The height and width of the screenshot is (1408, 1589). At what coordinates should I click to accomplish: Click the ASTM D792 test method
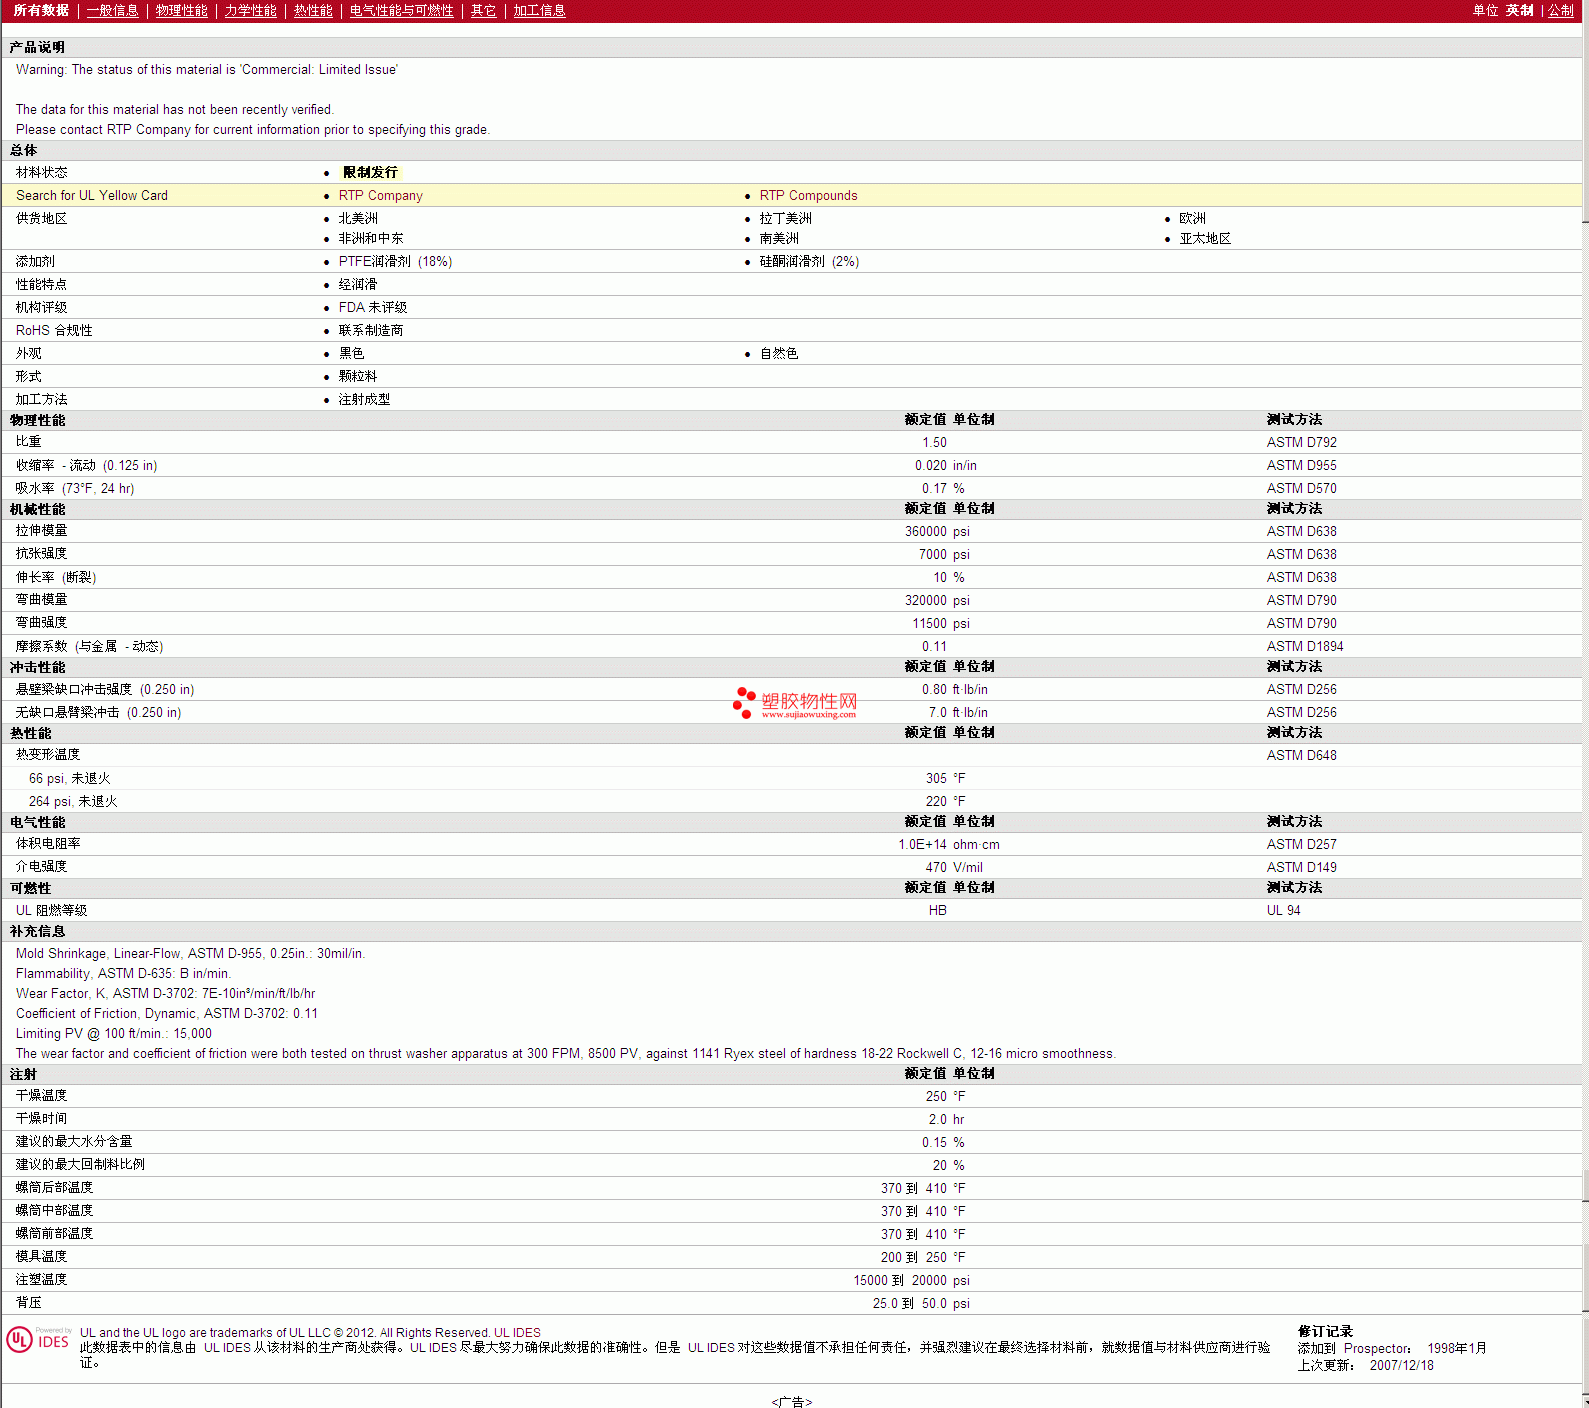point(1302,443)
